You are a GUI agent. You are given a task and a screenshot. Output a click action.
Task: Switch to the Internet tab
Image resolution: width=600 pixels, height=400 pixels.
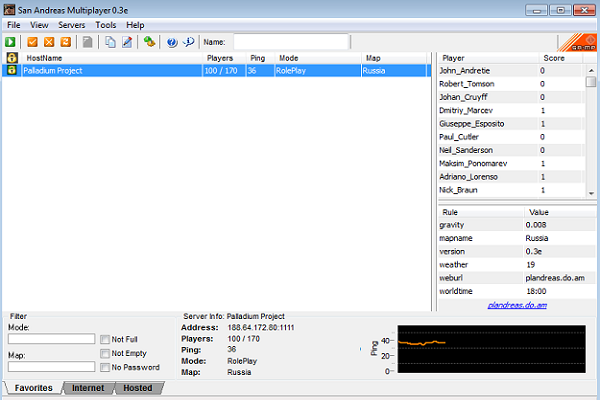(88, 388)
